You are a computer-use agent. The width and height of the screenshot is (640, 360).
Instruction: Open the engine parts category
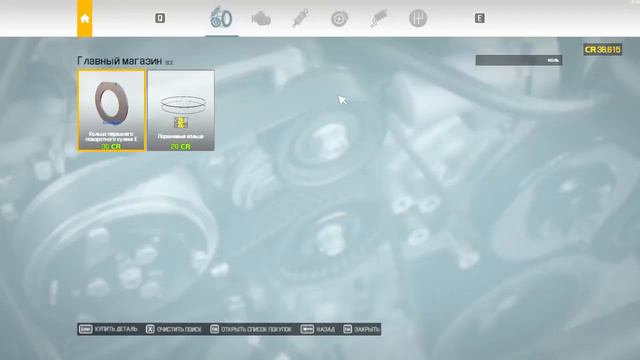pyautogui.click(x=261, y=18)
